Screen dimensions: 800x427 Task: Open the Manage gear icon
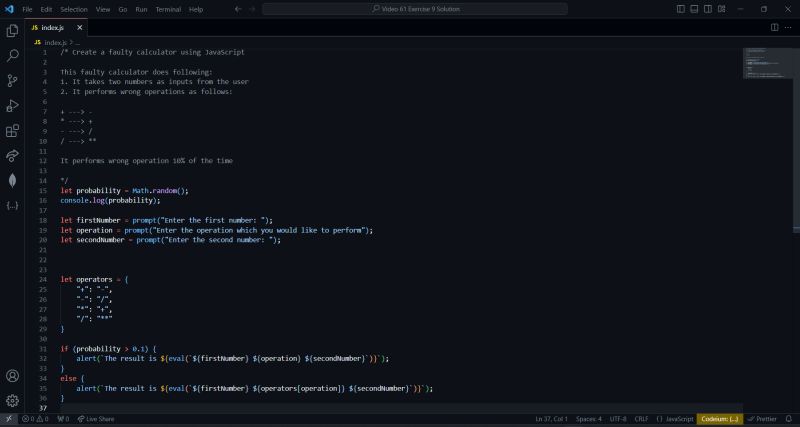12,400
